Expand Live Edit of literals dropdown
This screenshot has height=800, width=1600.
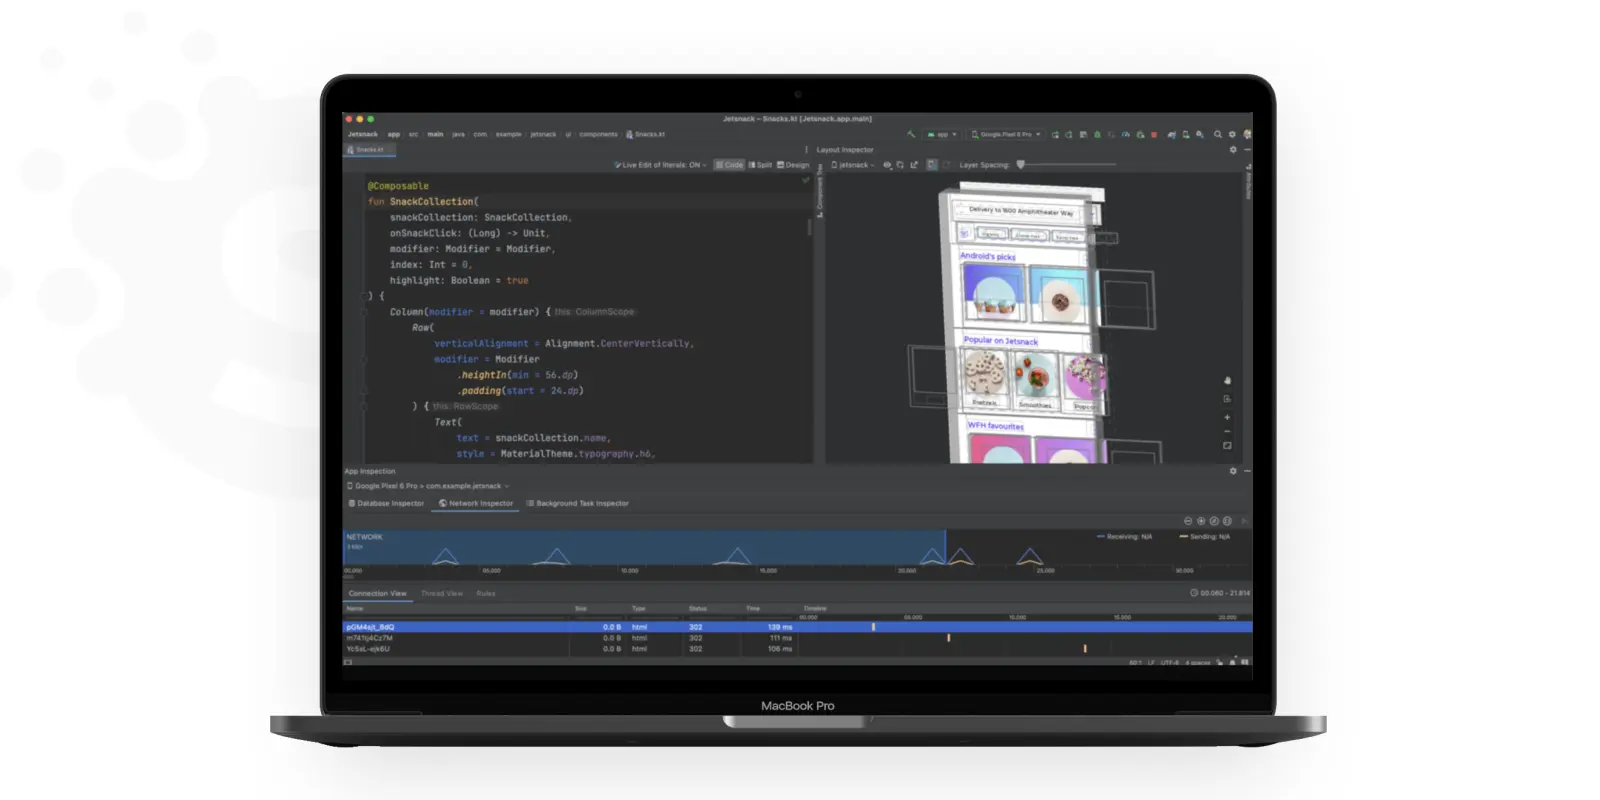point(661,165)
